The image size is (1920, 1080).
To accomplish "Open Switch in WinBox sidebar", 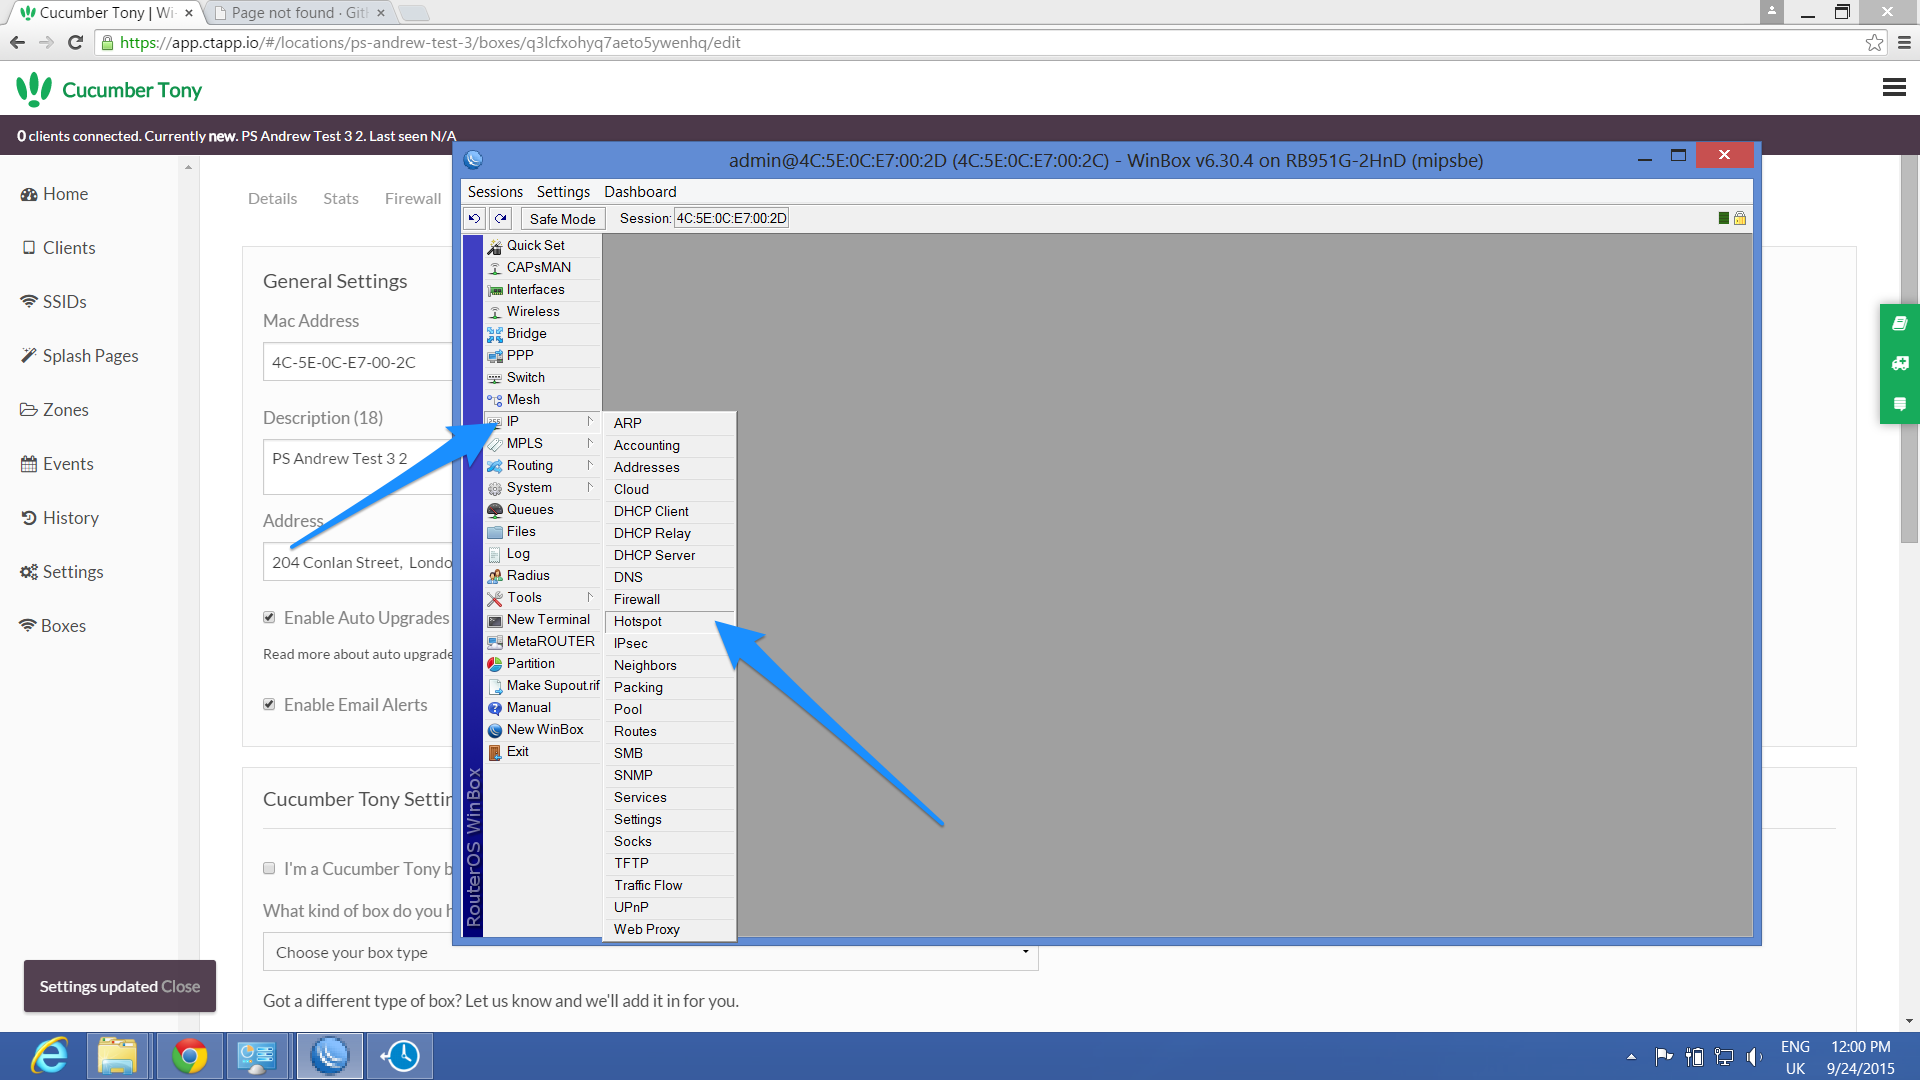I will pyautogui.click(x=543, y=377).
